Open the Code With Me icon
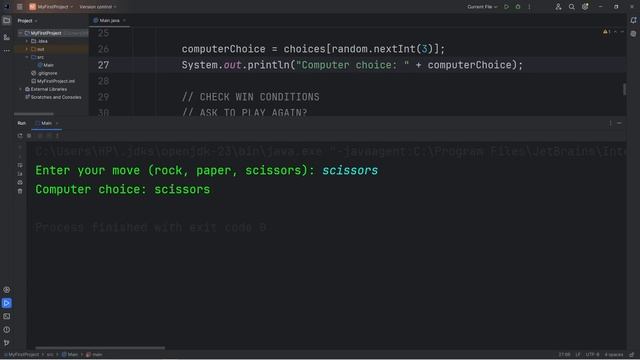 point(558,7)
